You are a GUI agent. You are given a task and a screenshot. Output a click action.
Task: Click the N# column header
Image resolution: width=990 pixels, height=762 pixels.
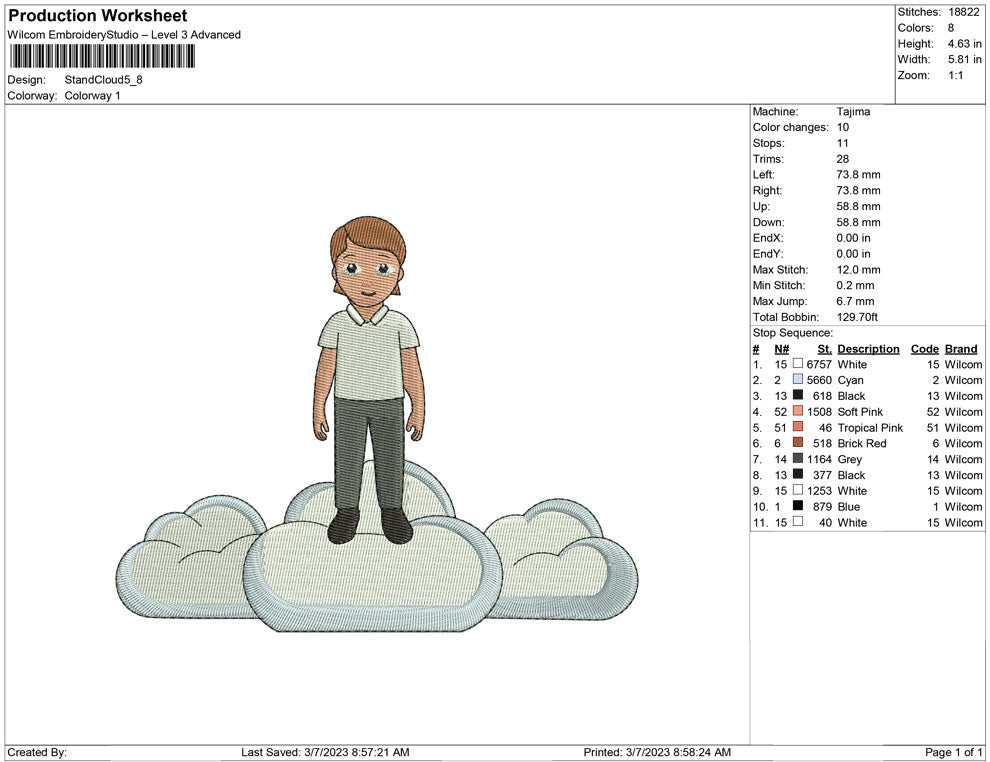pyautogui.click(x=781, y=349)
